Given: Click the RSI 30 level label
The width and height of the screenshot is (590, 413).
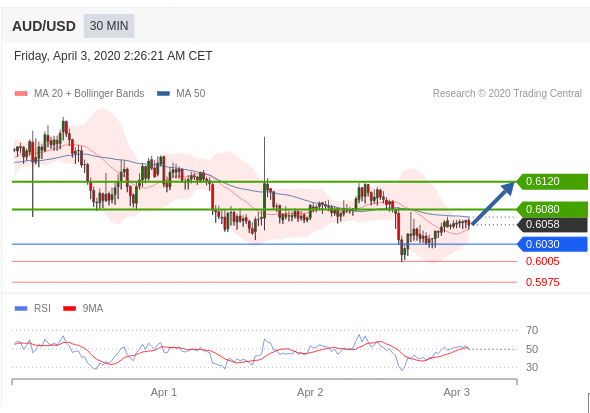Looking at the screenshot, I should coord(532,367).
